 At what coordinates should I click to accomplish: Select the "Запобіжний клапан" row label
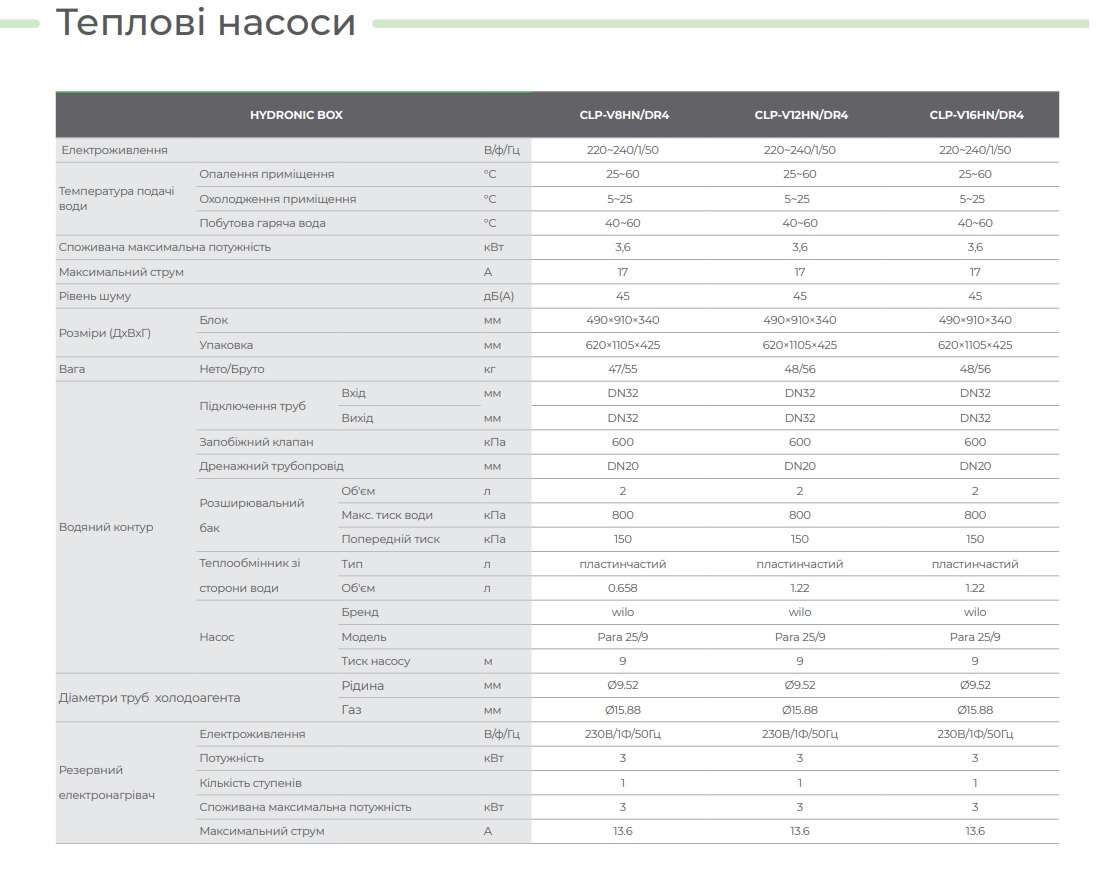tap(256, 442)
